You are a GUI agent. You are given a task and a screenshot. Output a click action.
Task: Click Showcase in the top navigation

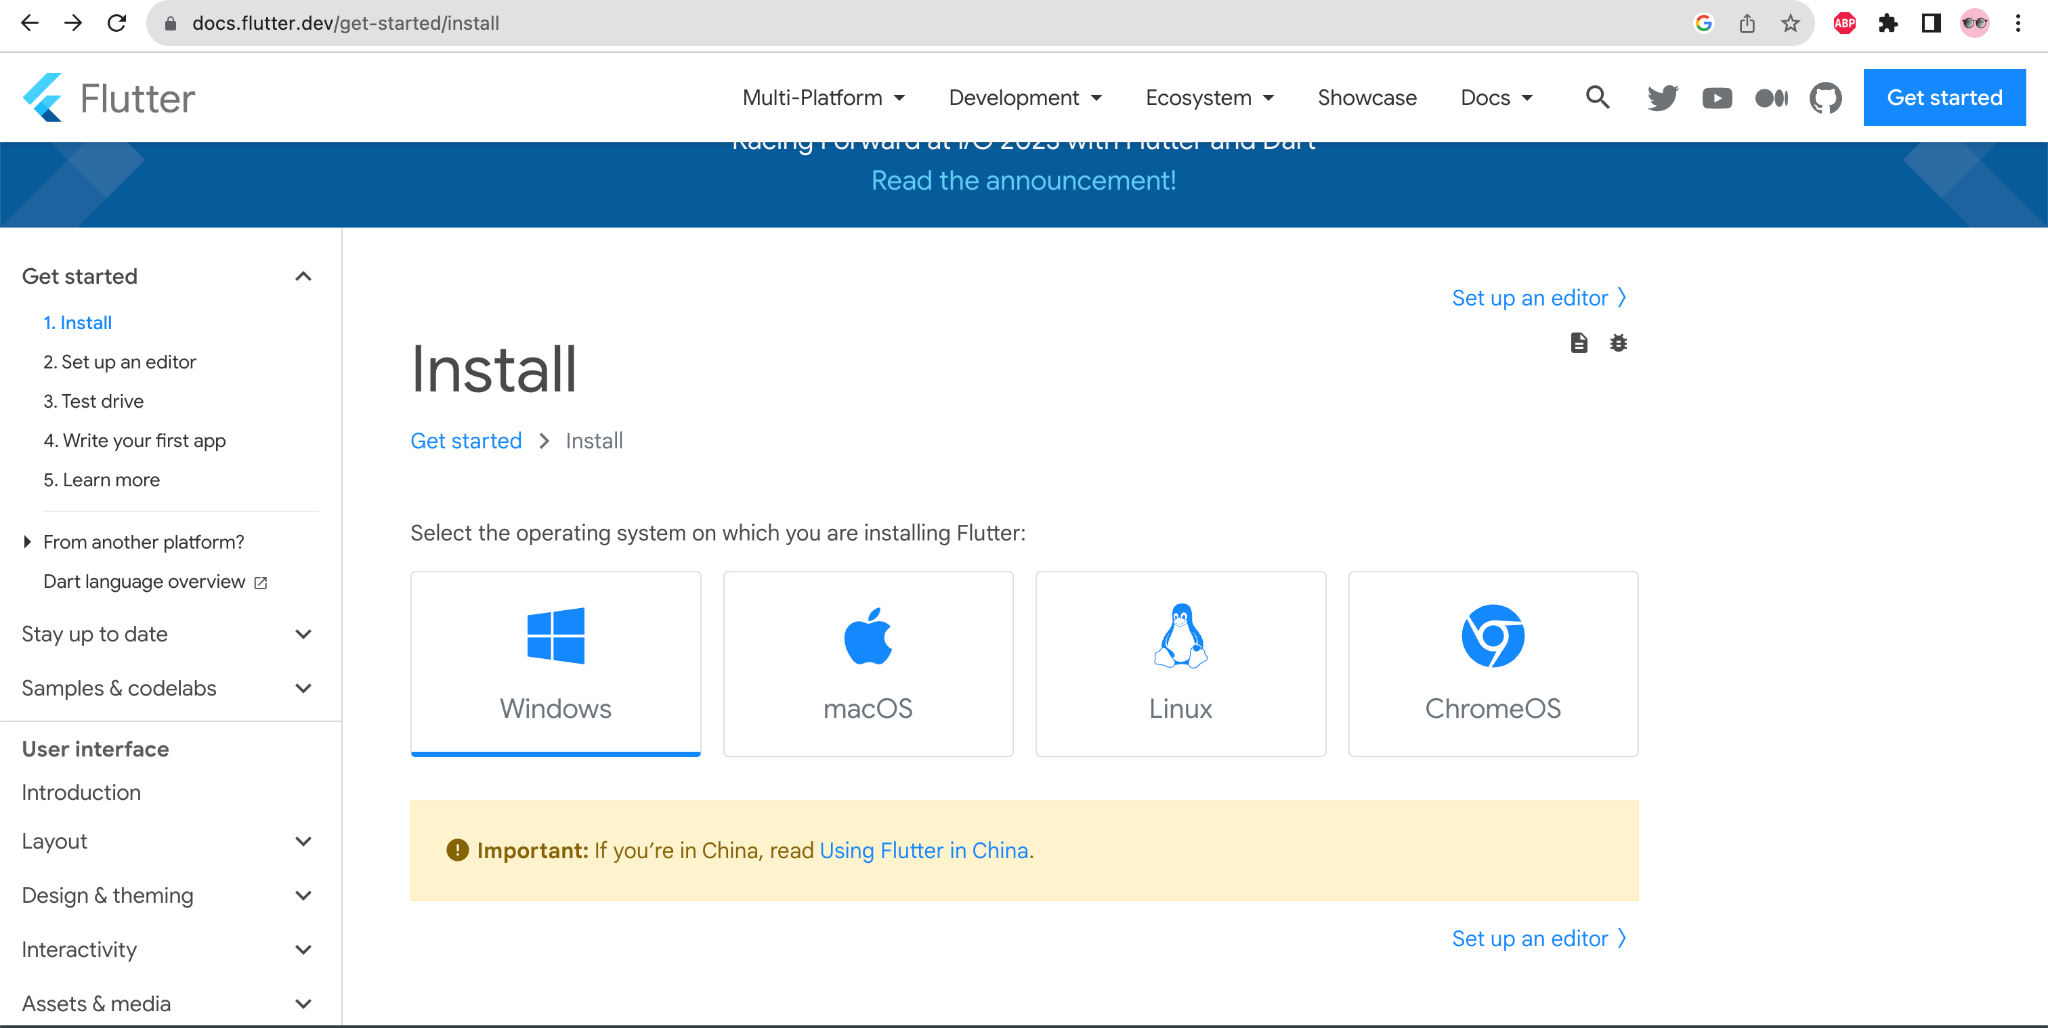tap(1367, 98)
